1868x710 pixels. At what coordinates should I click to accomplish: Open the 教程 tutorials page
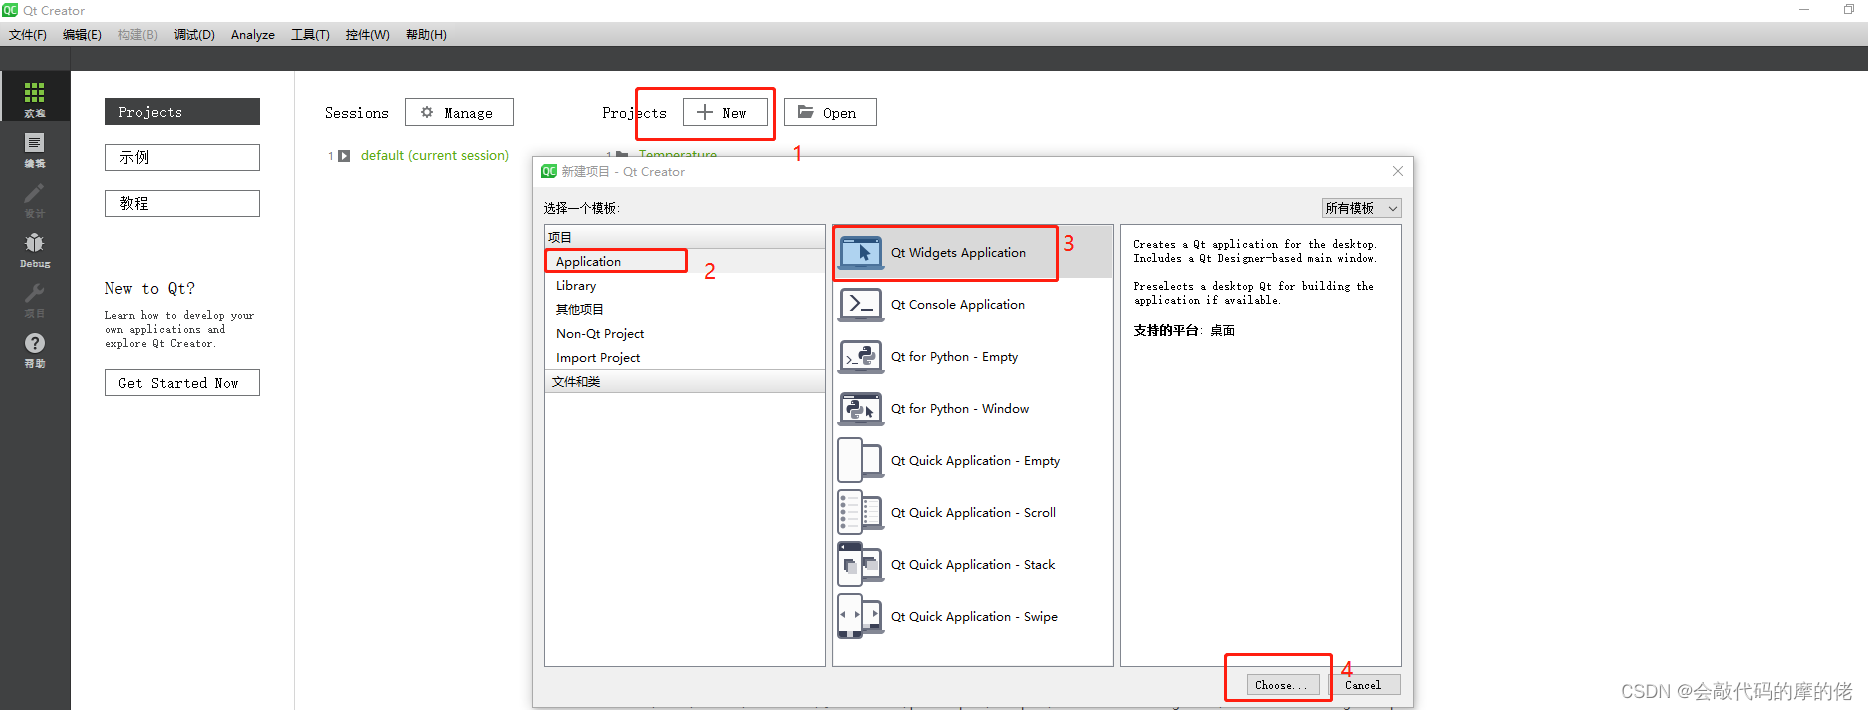click(x=182, y=203)
